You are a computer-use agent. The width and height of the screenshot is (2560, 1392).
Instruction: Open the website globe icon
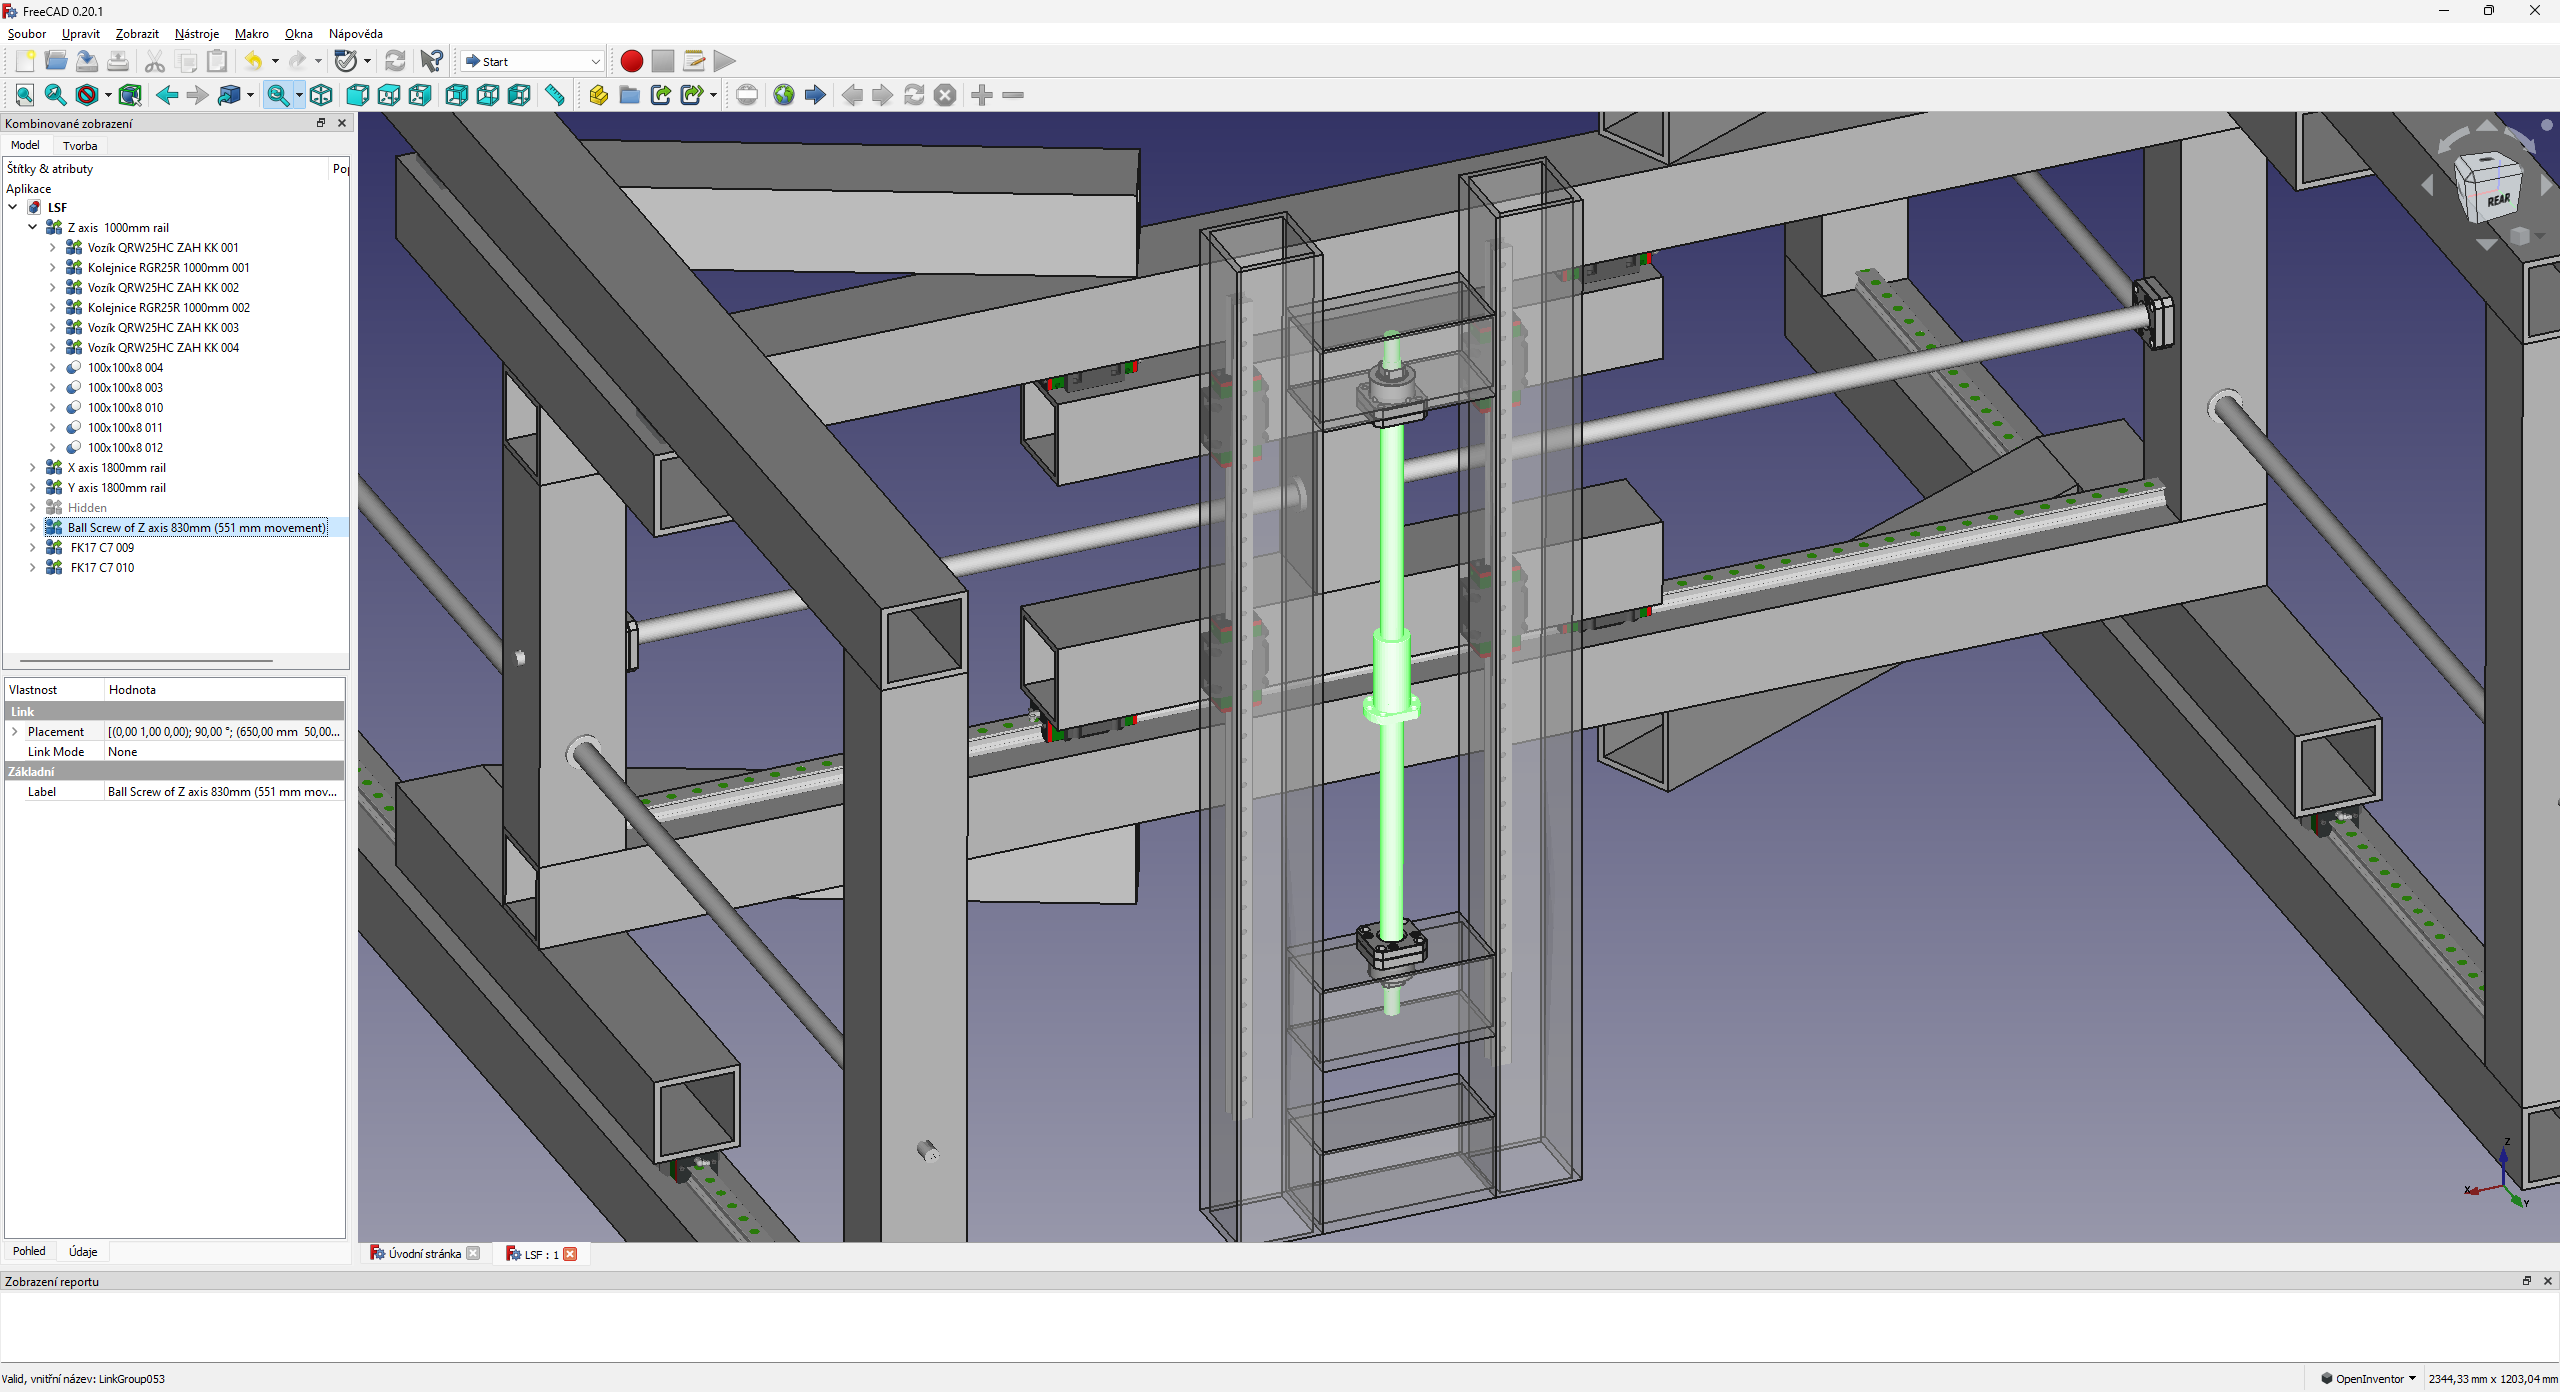pos(784,95)
